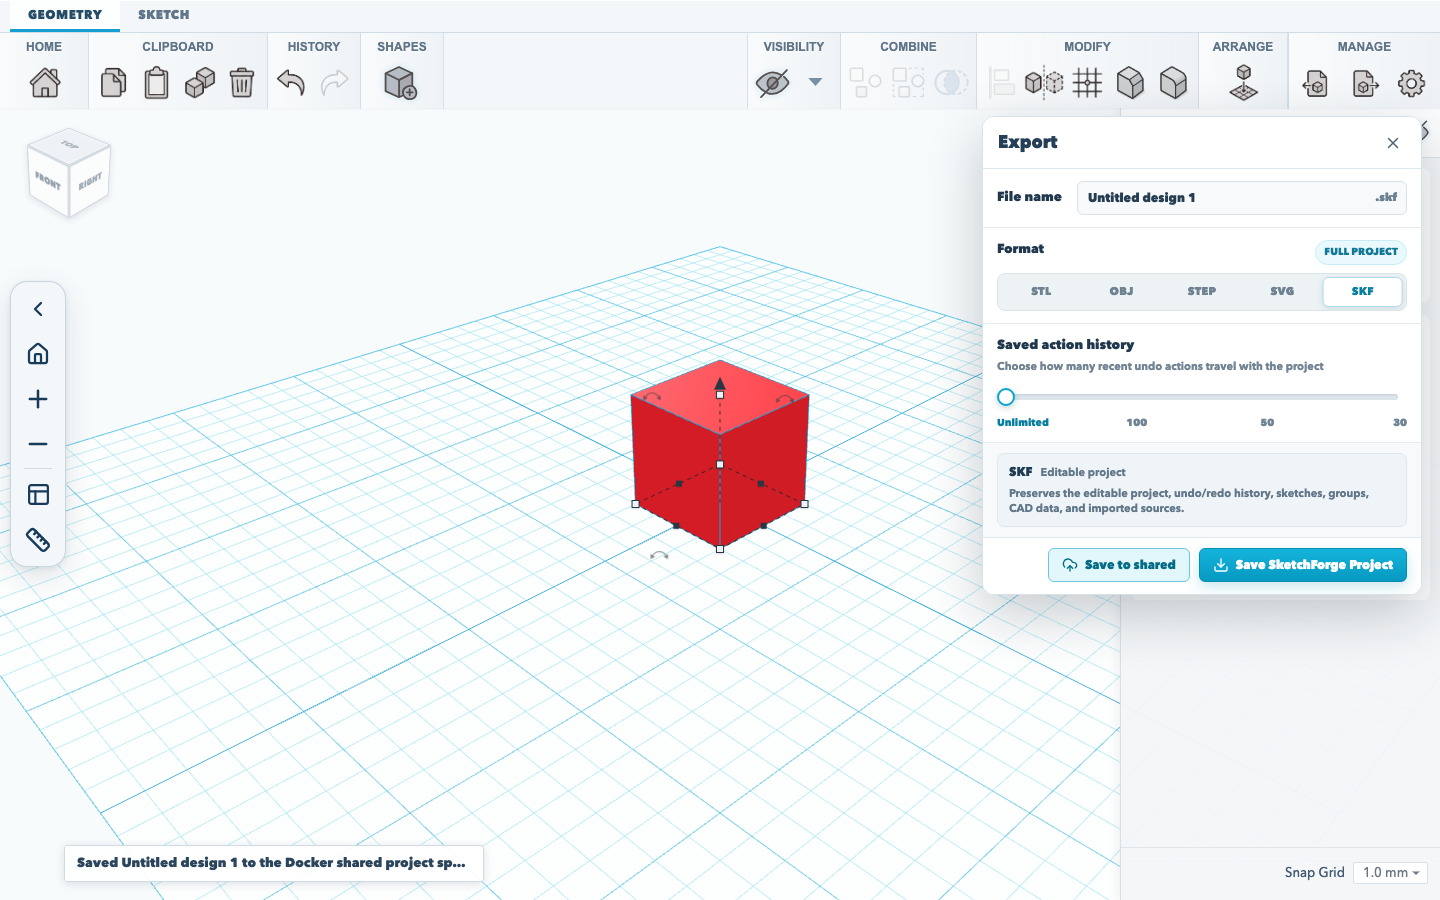Select the Fillet rounded-cube tool in Modify
This screenshot has width=1440, height=900.
pos(1173,83)
